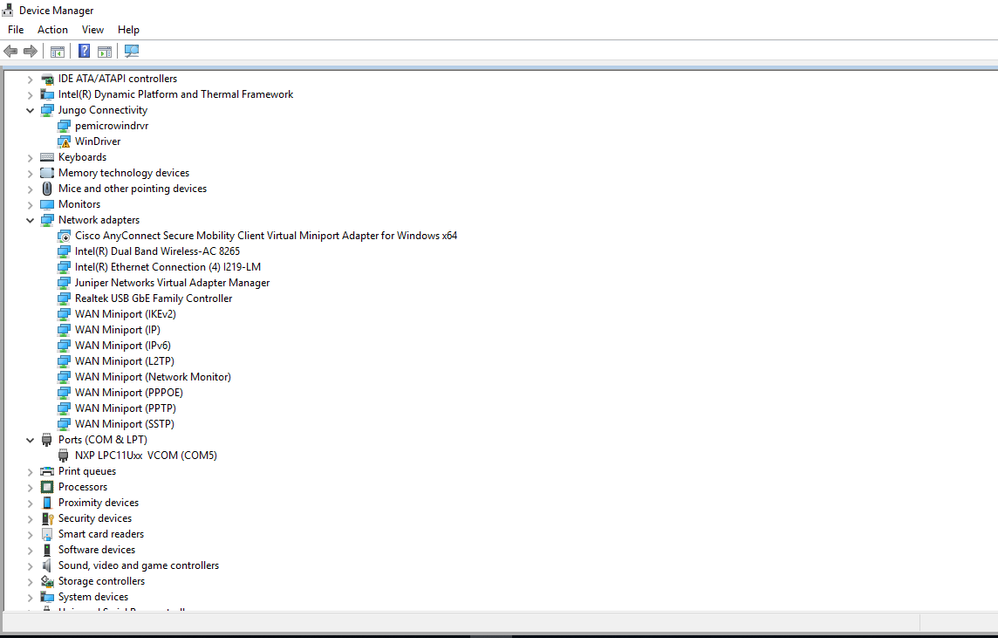Select WAN Miniport (IPv6)
The image size is (998, 638).
tap(123, 345)
